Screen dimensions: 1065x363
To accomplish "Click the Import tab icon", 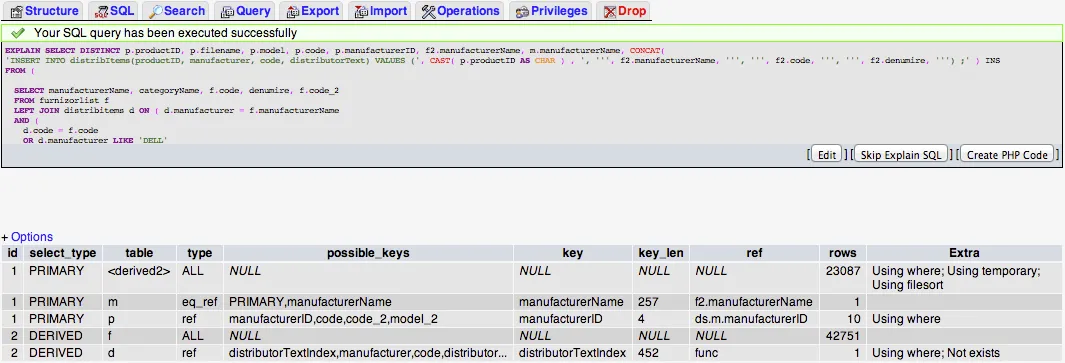I will pyautogui.click(x=361, y=12).
